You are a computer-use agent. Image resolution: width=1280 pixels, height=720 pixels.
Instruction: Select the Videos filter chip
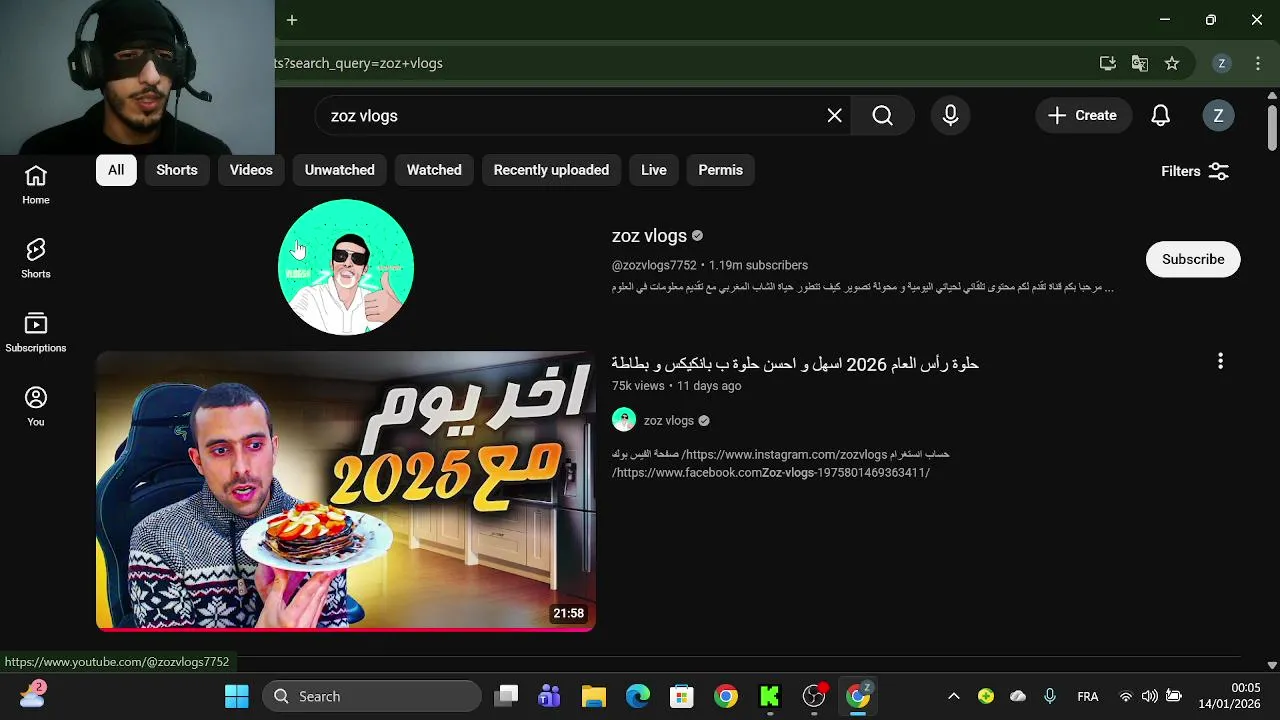[251, 170]
